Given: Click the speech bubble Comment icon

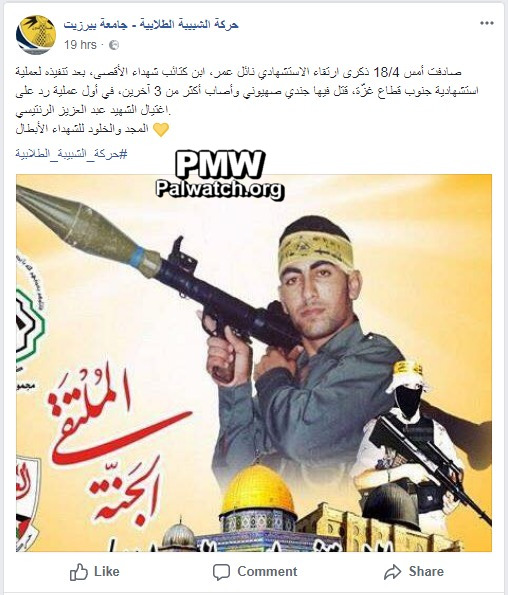Looking at the screenshot, I should pyautogui.click(x=221, y=572).
